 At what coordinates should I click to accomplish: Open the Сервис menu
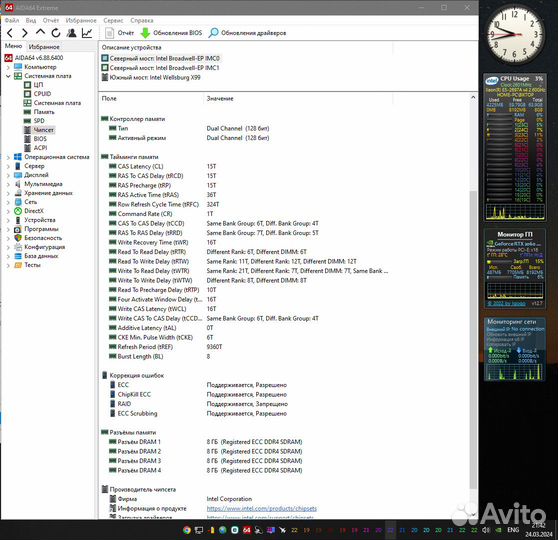pyautogui.click(x=113, y=20)
